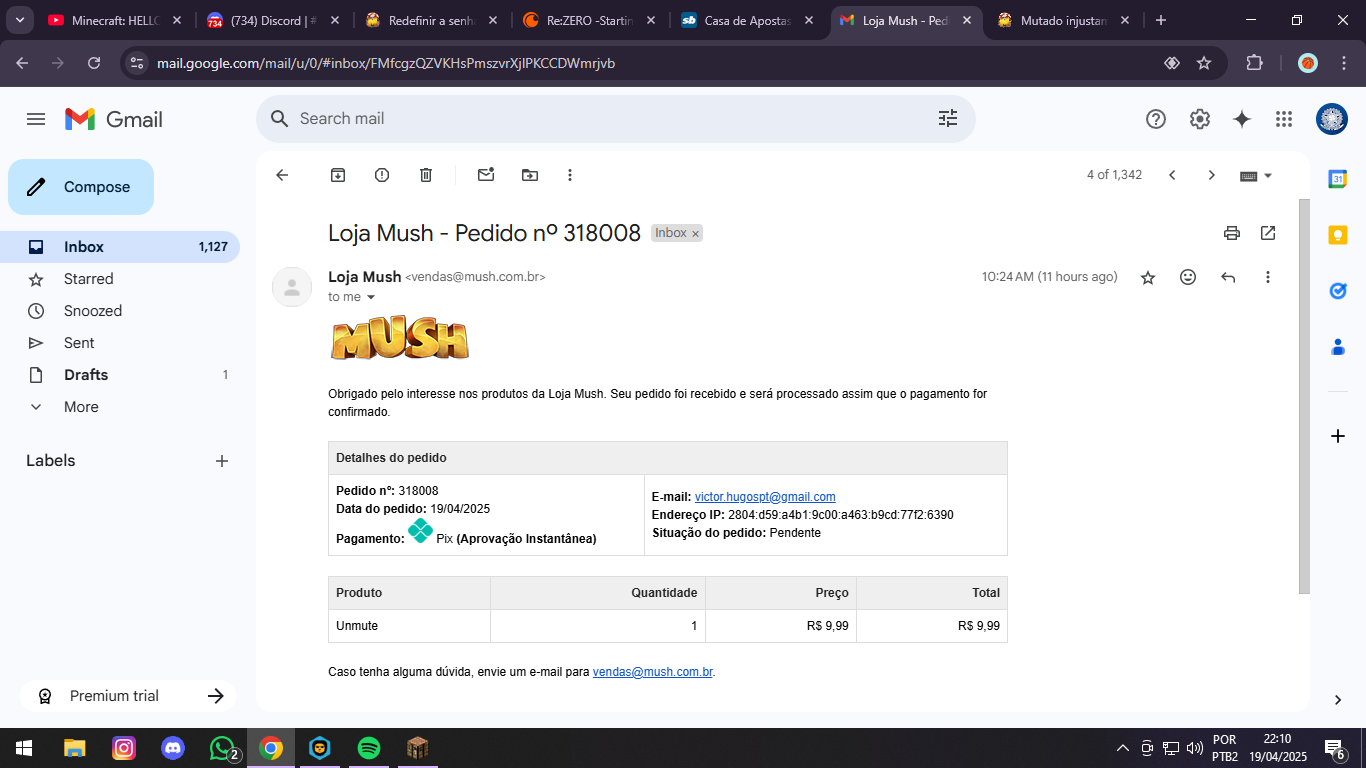
Task: Archive this email
Action: (x=338, y=175)
